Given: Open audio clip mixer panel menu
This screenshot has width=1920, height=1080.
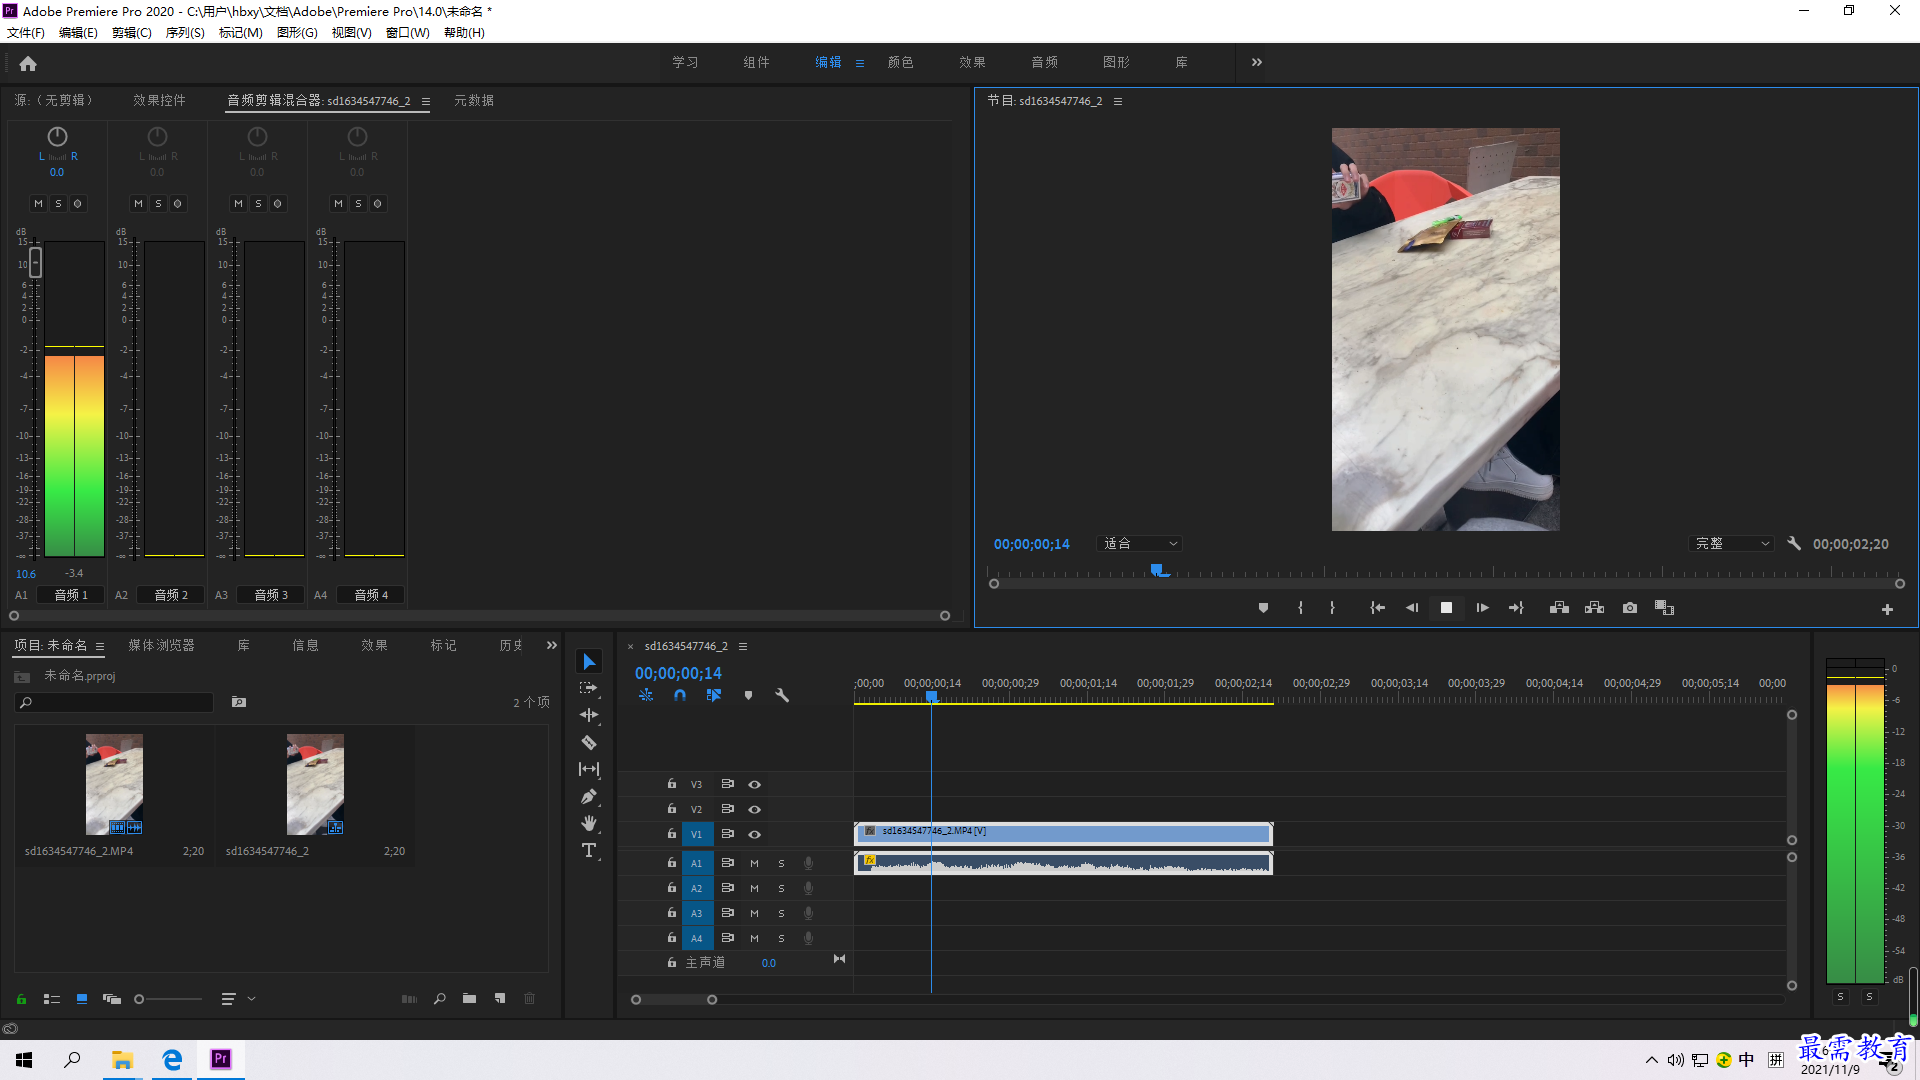Looking at the screenshot, I should (x=426, y=101).
